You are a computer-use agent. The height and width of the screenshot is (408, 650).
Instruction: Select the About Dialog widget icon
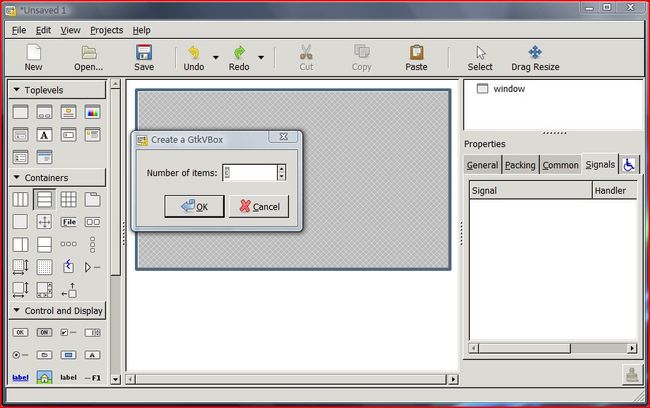(x=68, y=112)
